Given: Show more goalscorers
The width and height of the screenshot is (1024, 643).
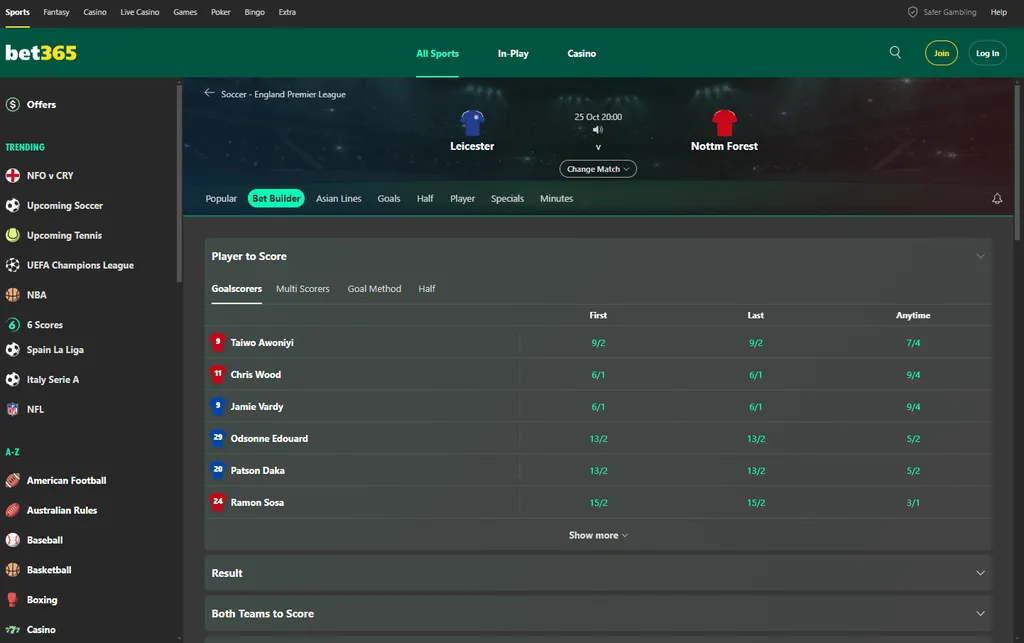Looking at the screenshot, I should pos(598,535).
